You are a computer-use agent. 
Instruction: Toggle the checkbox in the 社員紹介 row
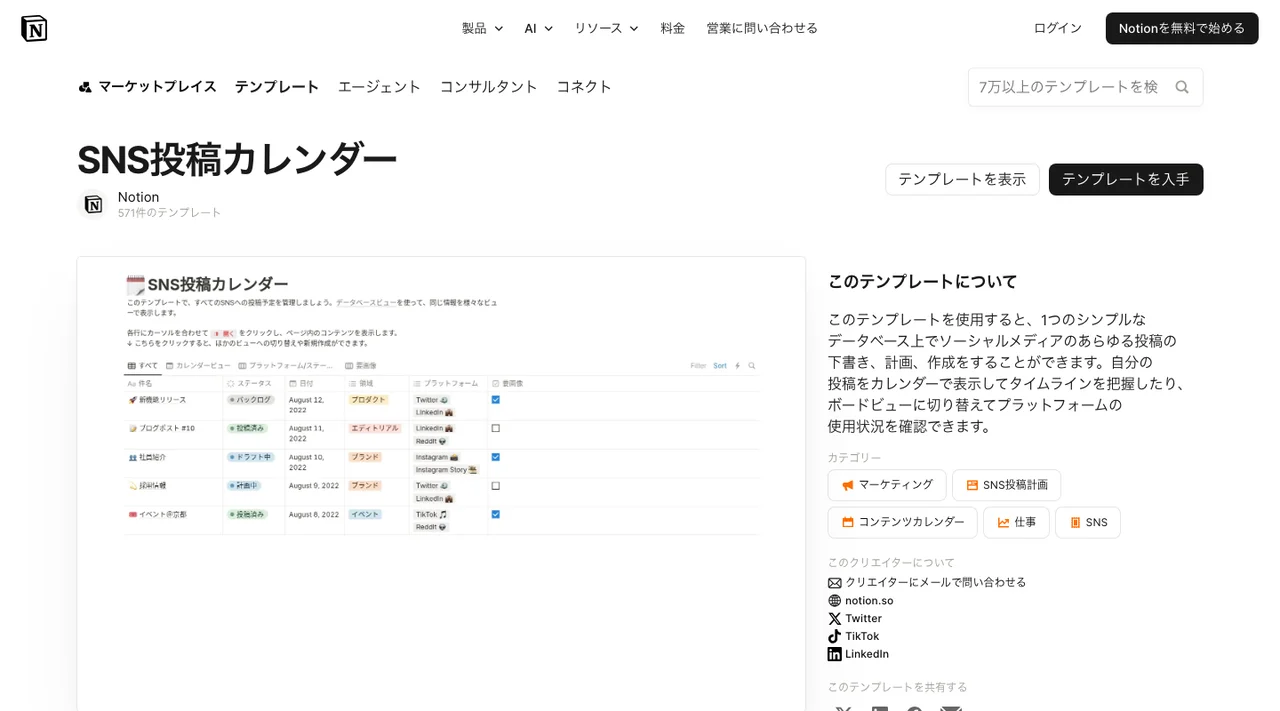495,457
